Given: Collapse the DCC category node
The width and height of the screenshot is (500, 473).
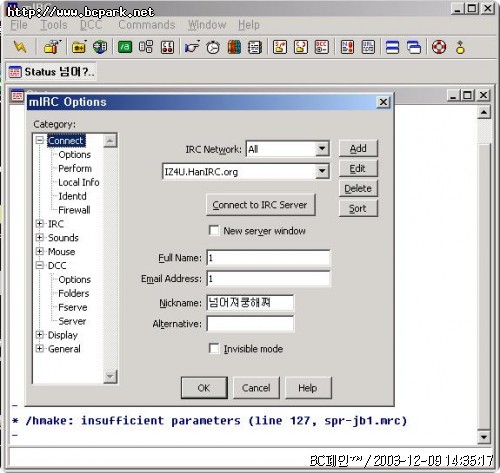Looking at the screenshot, I should 40,265.
